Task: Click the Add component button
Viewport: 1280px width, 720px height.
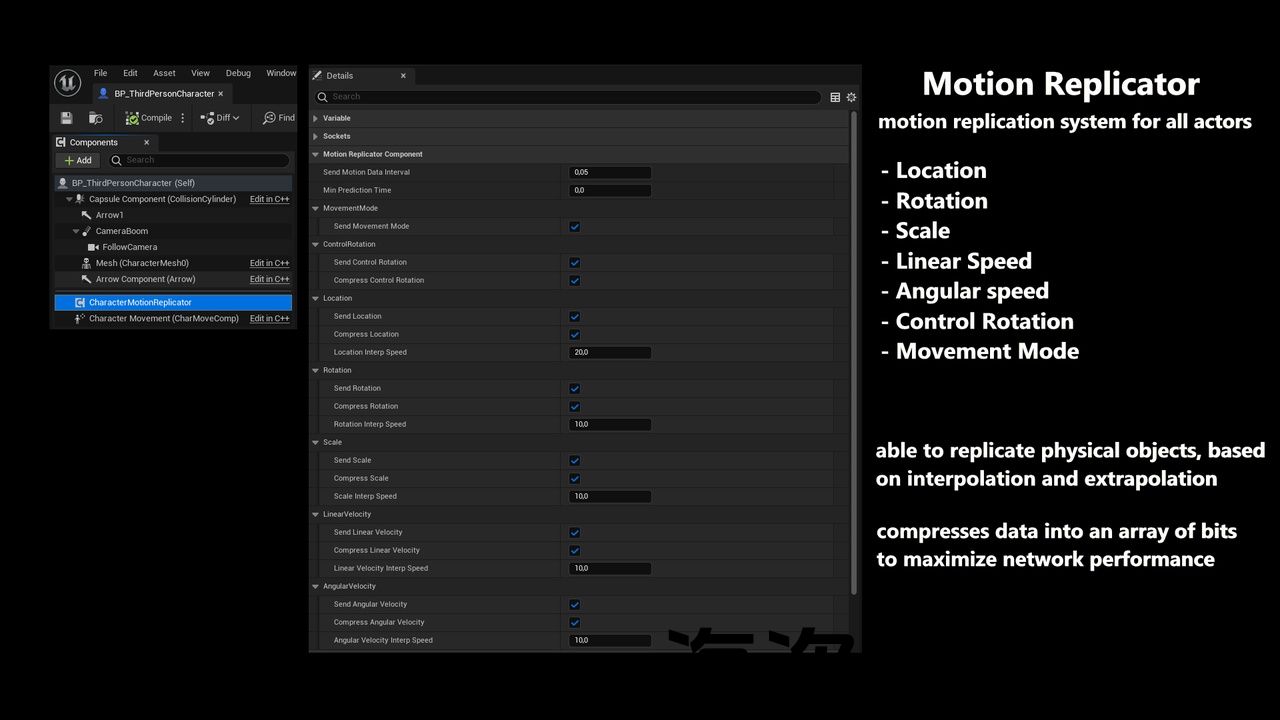Action: [x=77, y=160]
